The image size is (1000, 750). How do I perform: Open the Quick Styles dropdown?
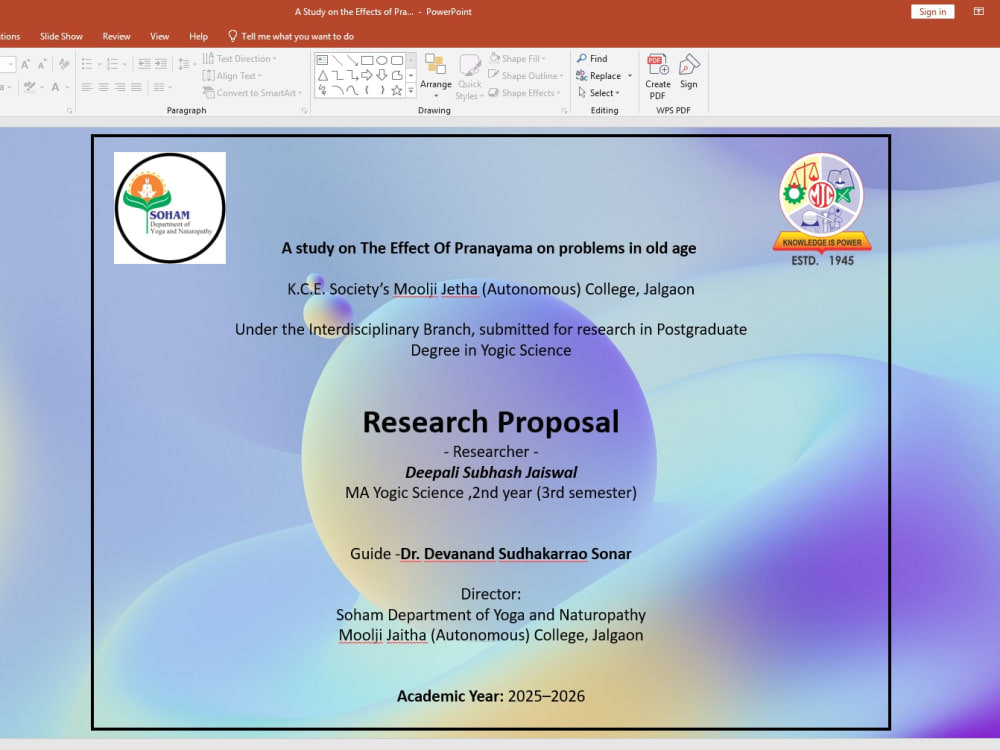[x=469, y=77]
